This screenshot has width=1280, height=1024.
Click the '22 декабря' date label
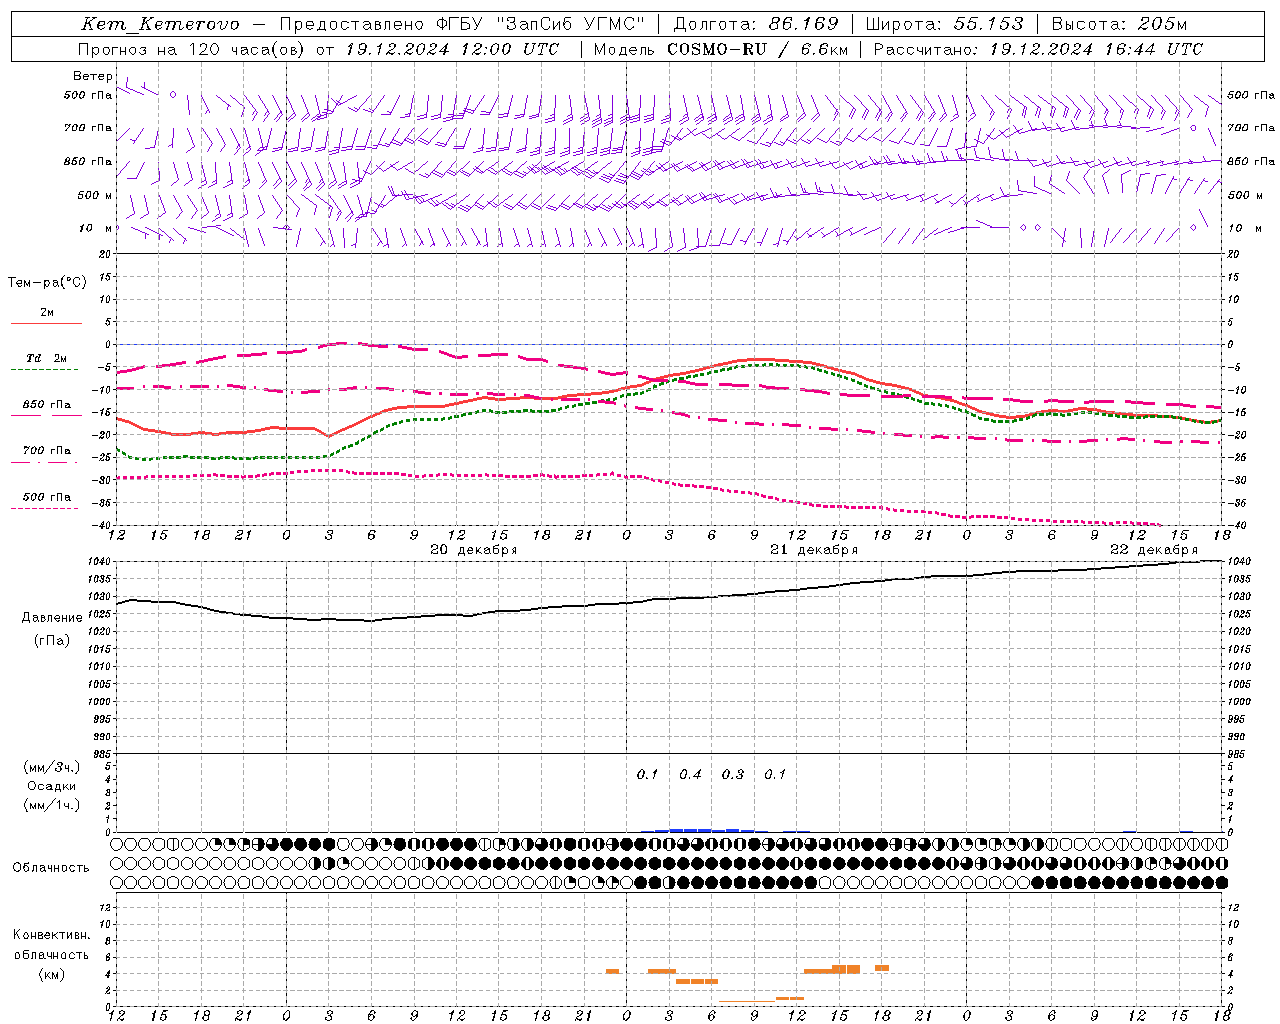(x=1154, y=550)
